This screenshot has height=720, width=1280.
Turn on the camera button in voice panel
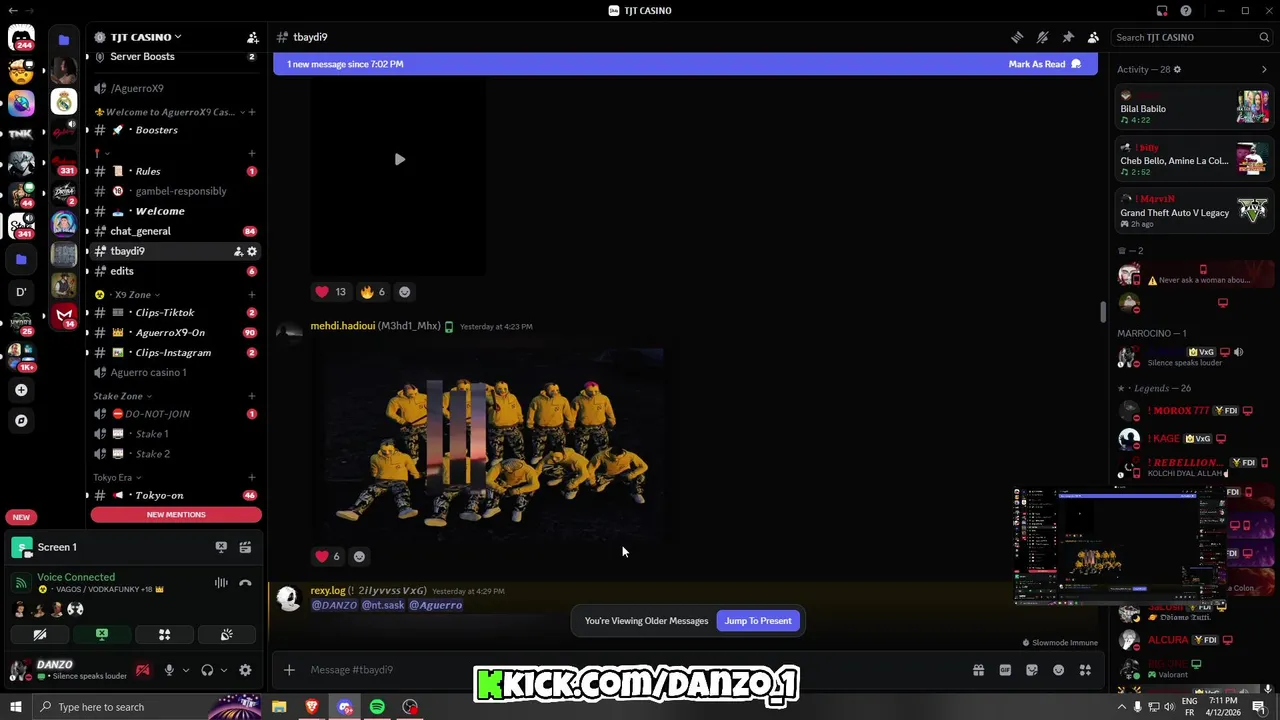tap(40, 634)
